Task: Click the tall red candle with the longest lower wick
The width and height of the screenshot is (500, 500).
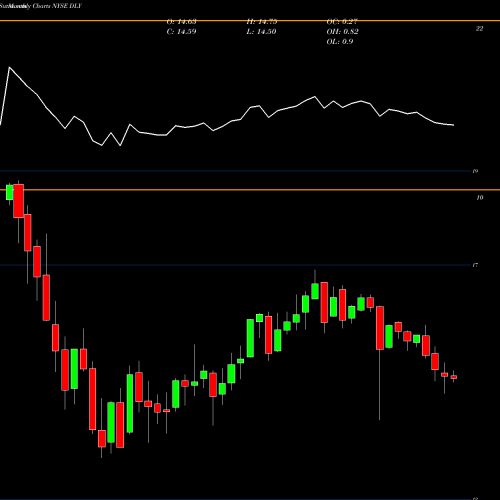Action: pyautogui.click(x=380, y=328)
